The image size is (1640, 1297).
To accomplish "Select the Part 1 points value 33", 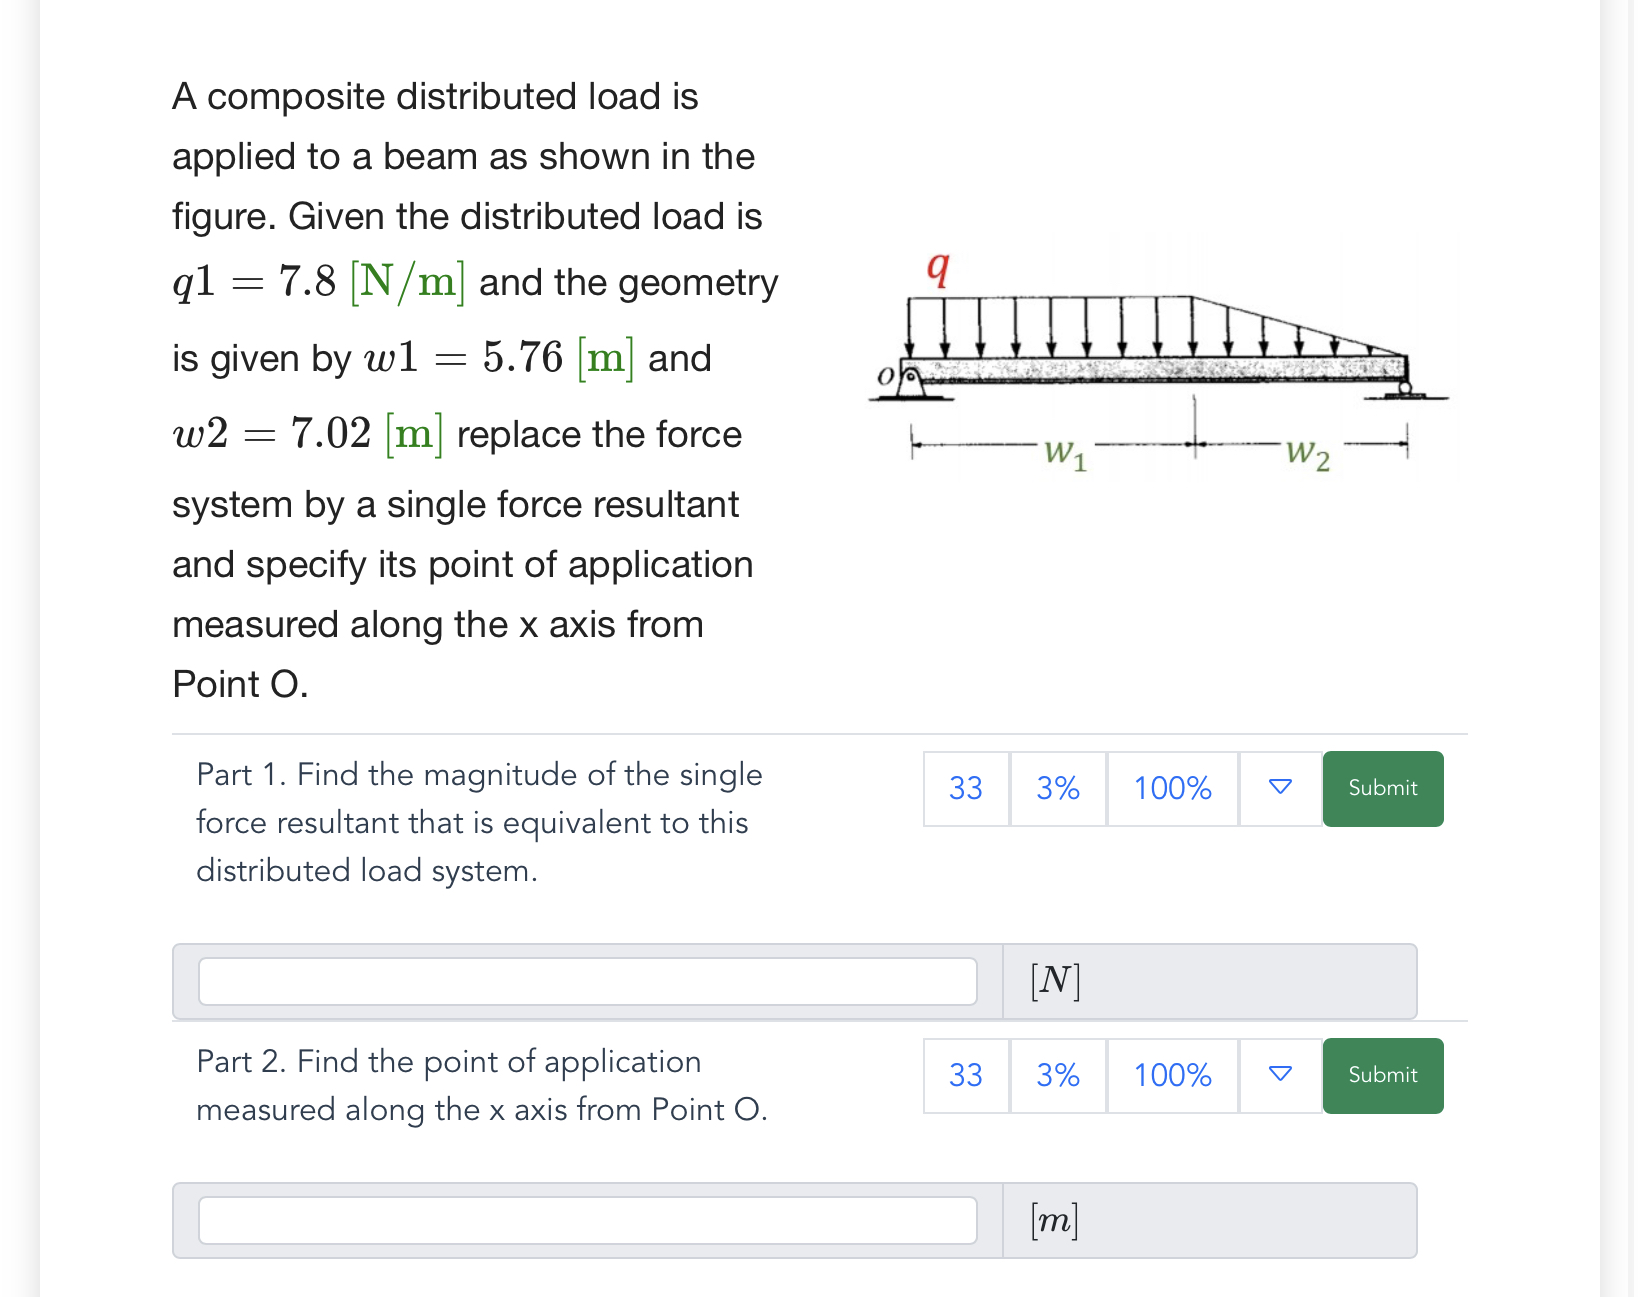I will [x=966, y=788].
